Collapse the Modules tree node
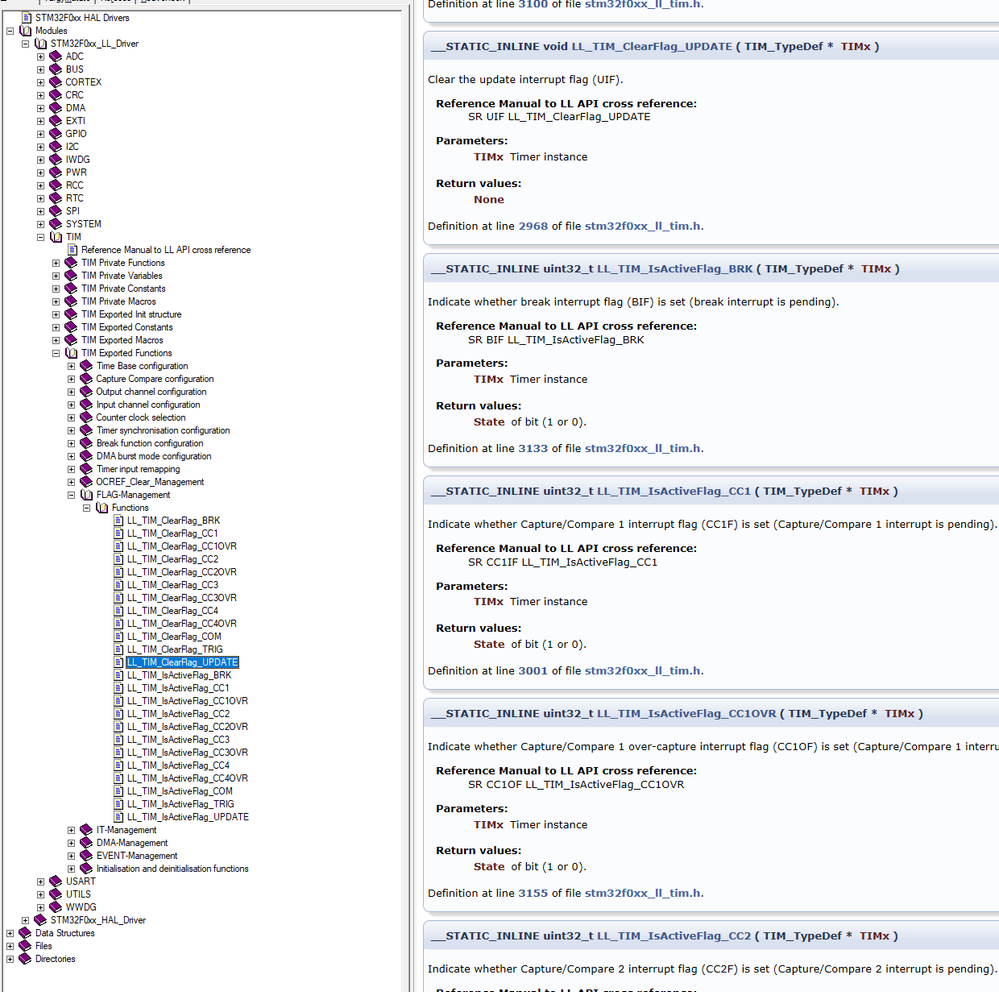 [10, 31]
